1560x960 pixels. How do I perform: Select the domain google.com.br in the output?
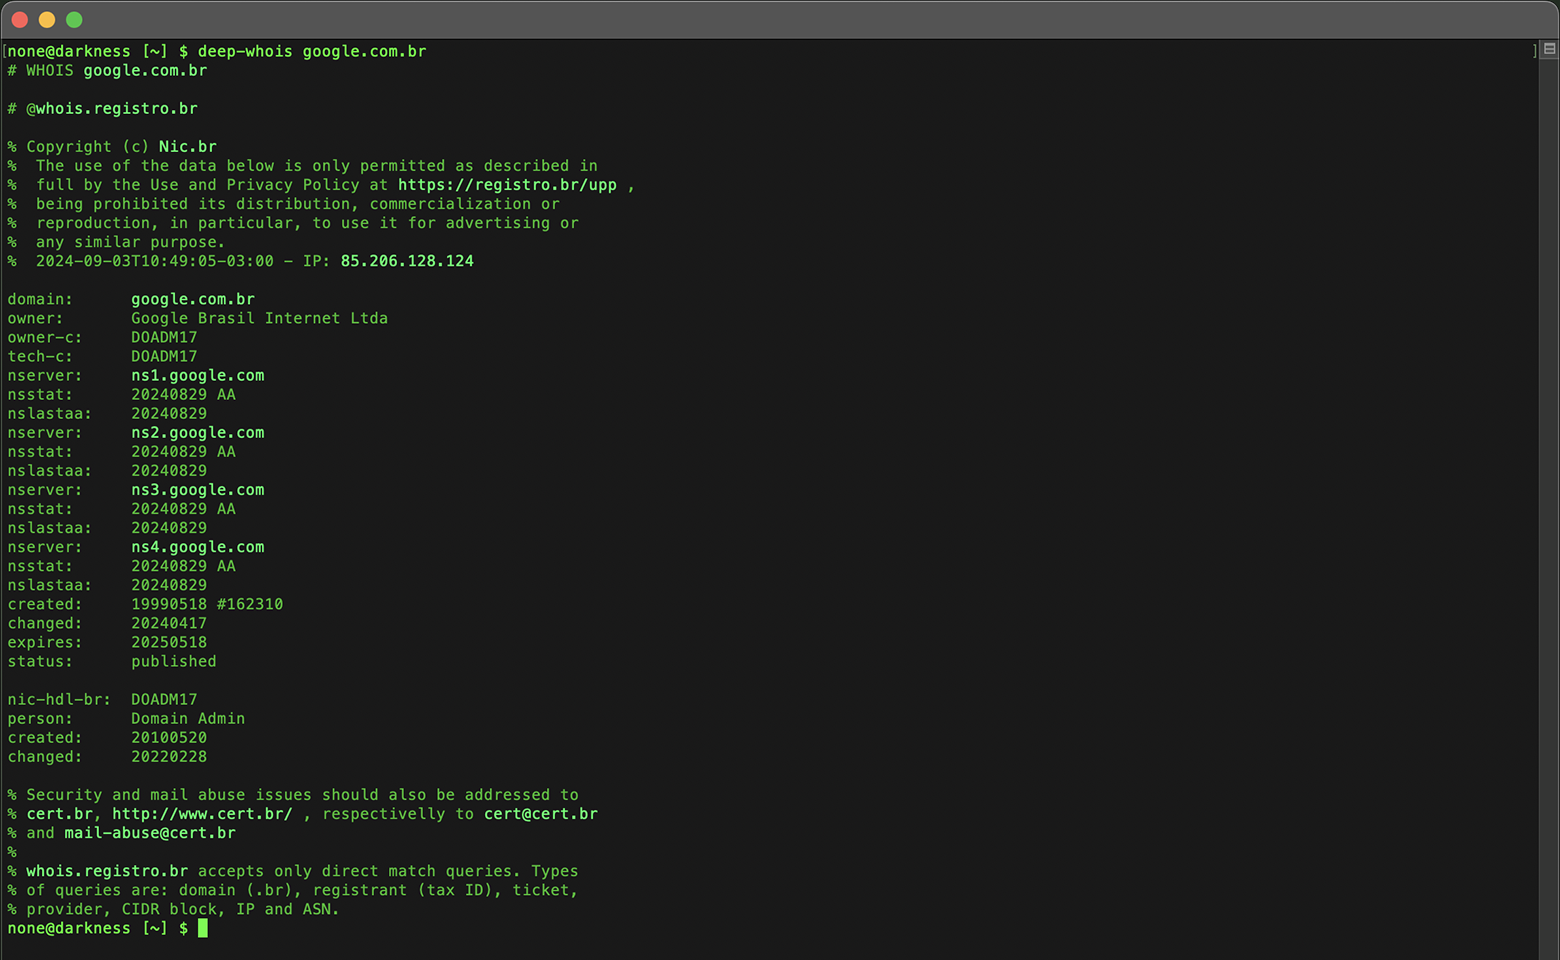(x=192, y=298)
